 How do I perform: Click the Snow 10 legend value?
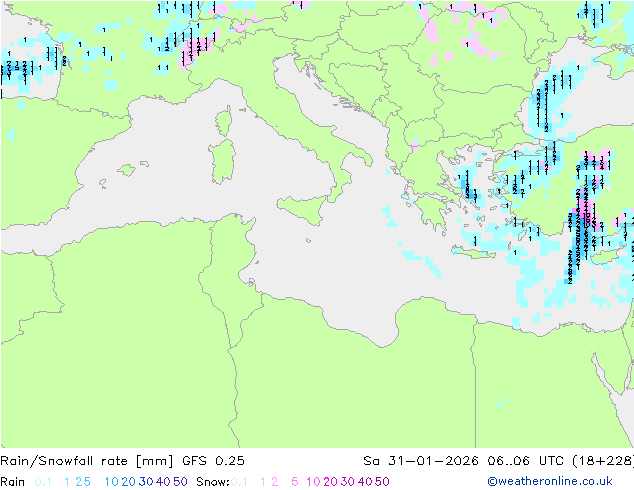pyautogui.click(x=313, y=482)
